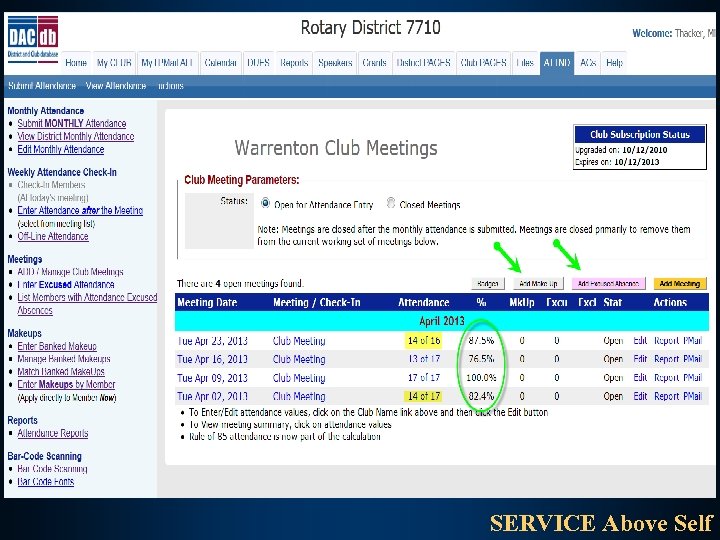Open Enter Makeups by Member link

pos(66,384)
